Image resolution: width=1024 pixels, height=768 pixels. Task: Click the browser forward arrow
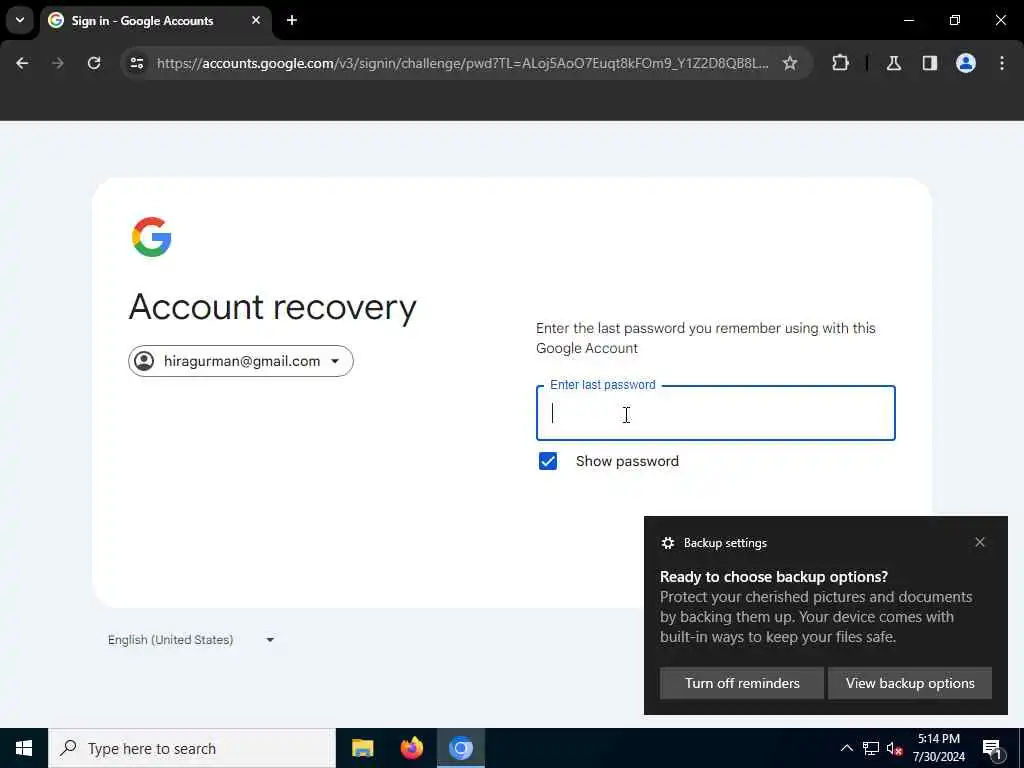coord(58,63)
